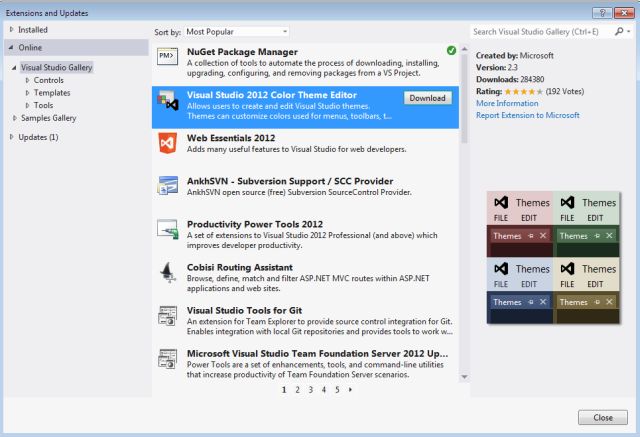Click the green theme preview swatch

[586, 224]
